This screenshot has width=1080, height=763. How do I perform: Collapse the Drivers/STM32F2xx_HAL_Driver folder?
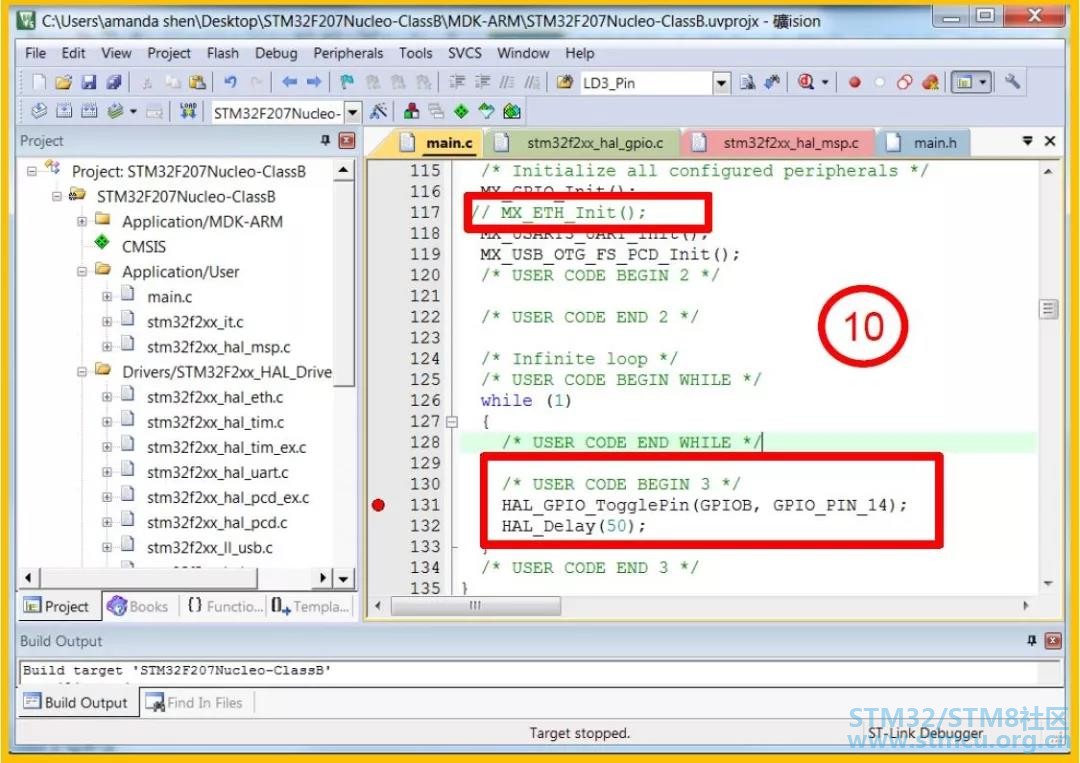tap(82, 372)
